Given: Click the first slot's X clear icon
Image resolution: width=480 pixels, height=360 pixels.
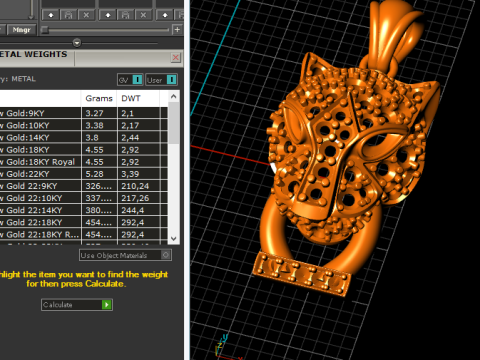Looking at the screenshot, I should [x=86, y=15].
